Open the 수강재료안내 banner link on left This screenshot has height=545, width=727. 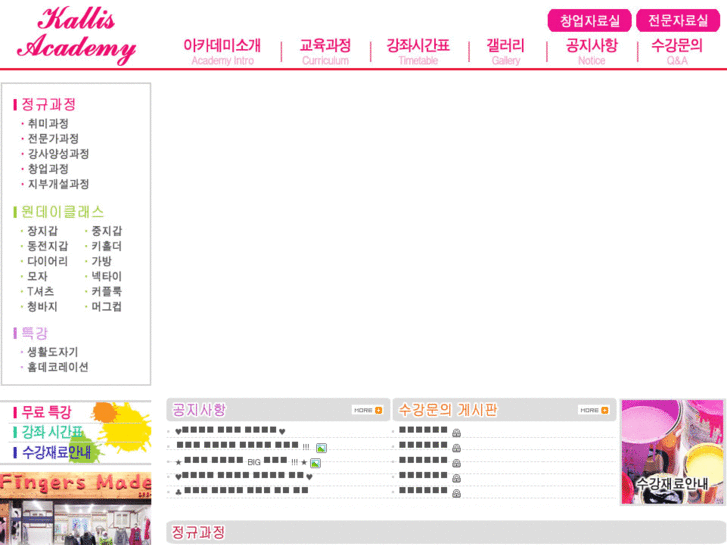(x=57, y=452)
